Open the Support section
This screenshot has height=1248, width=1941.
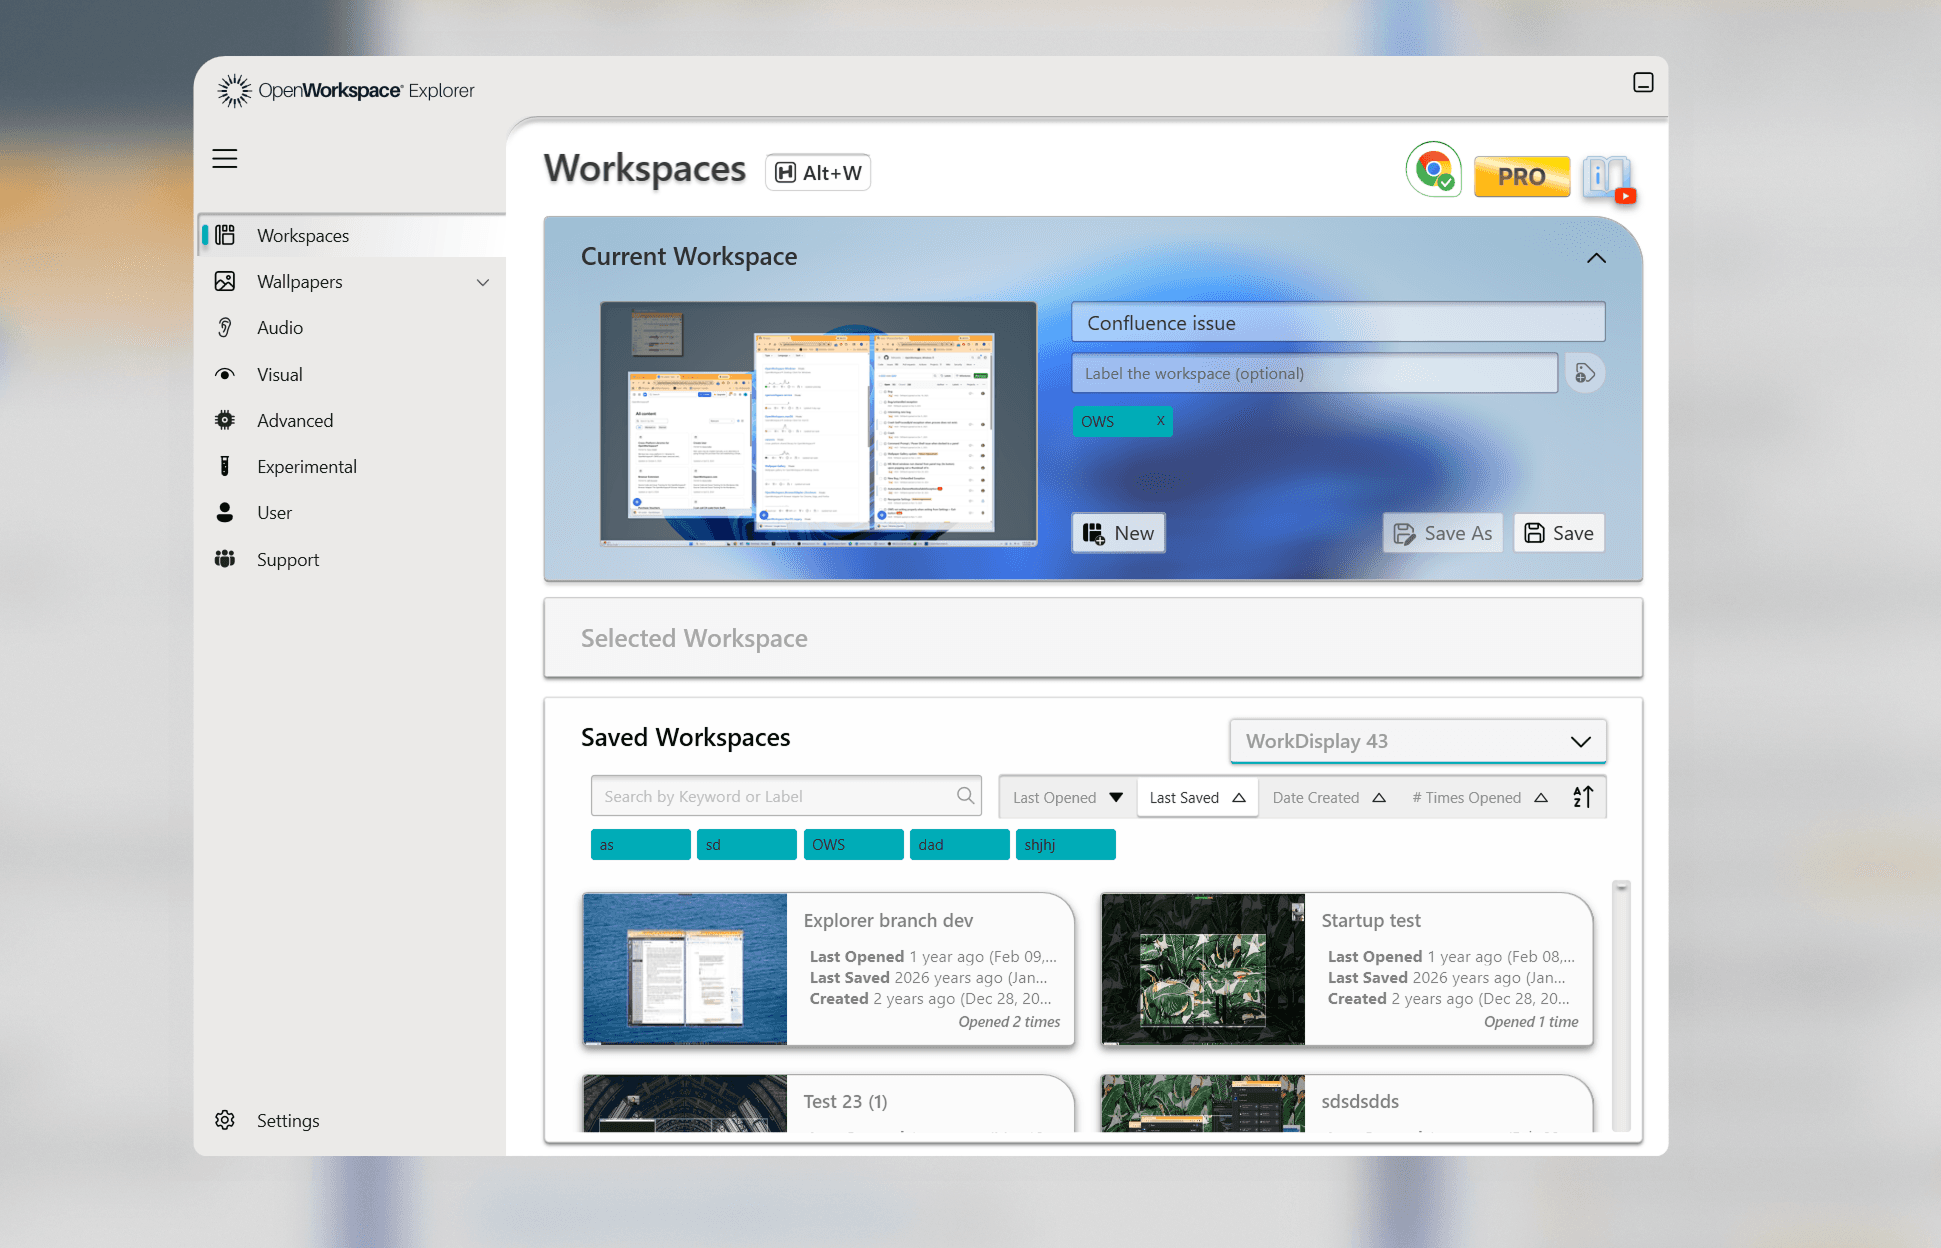click(288, 559)
